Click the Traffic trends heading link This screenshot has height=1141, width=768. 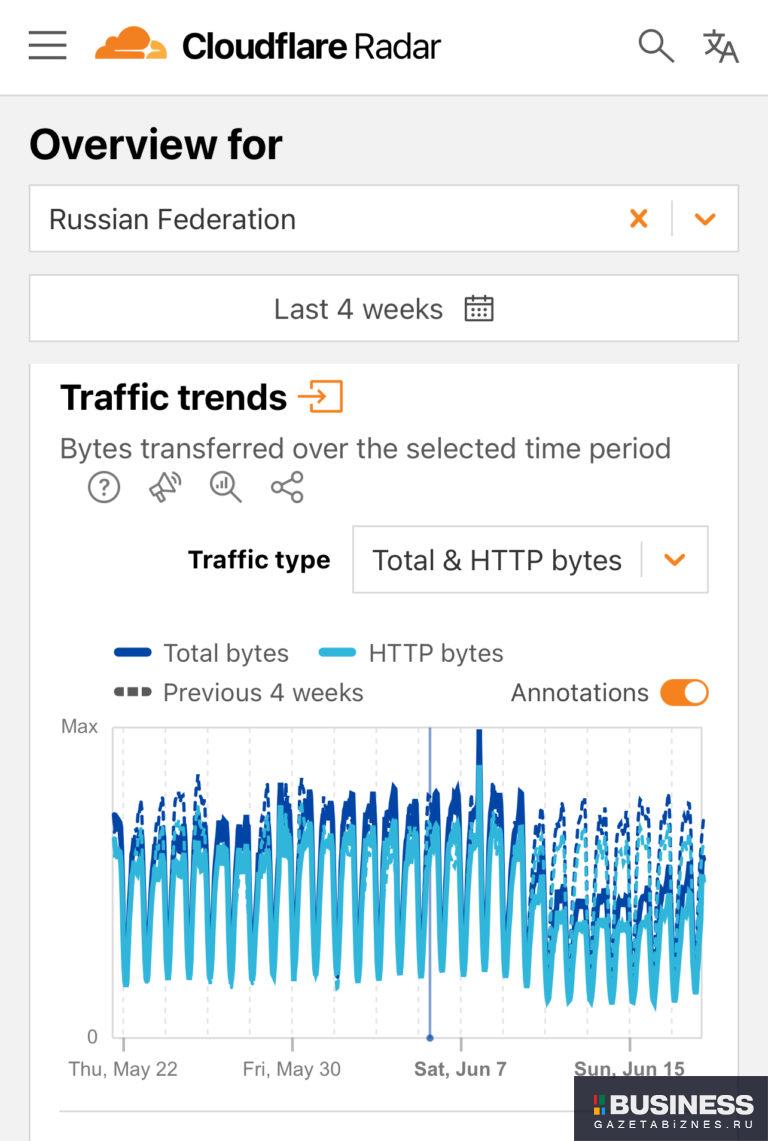pos(173,397)
